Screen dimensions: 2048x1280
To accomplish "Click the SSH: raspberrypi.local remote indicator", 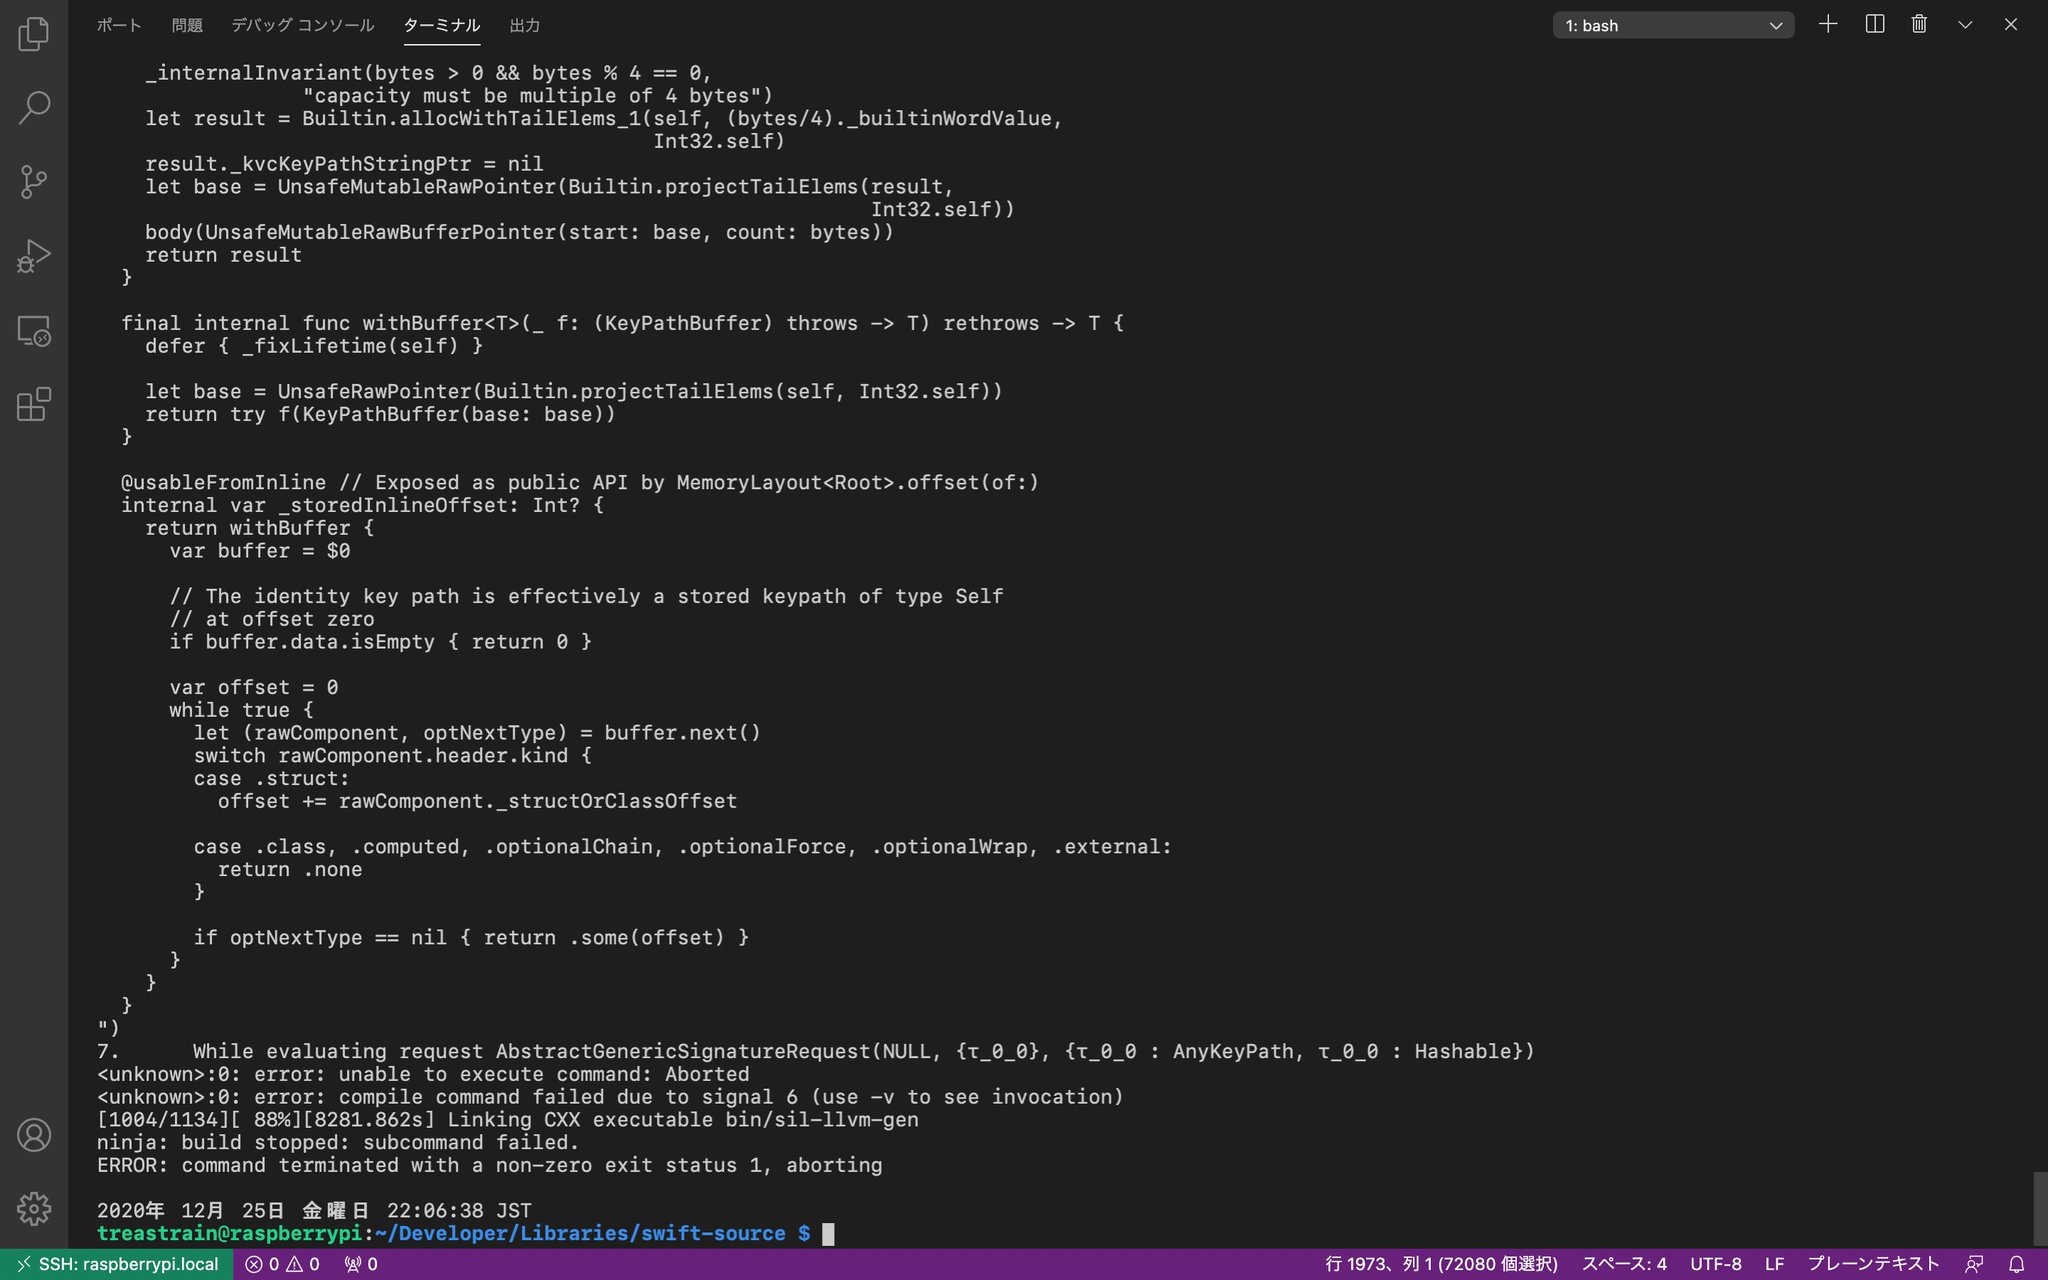I will tap(117, 1264).
